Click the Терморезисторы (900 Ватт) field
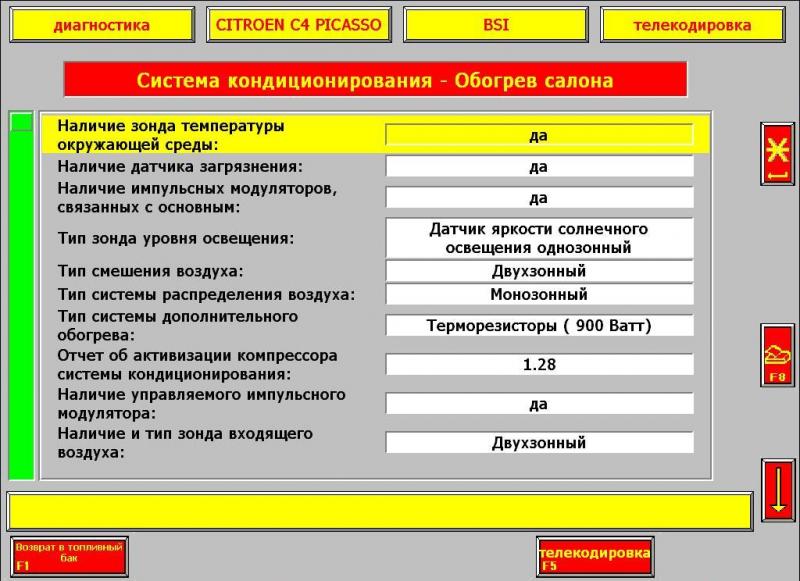Screen dimensions: 800x581 click(539, 325)
